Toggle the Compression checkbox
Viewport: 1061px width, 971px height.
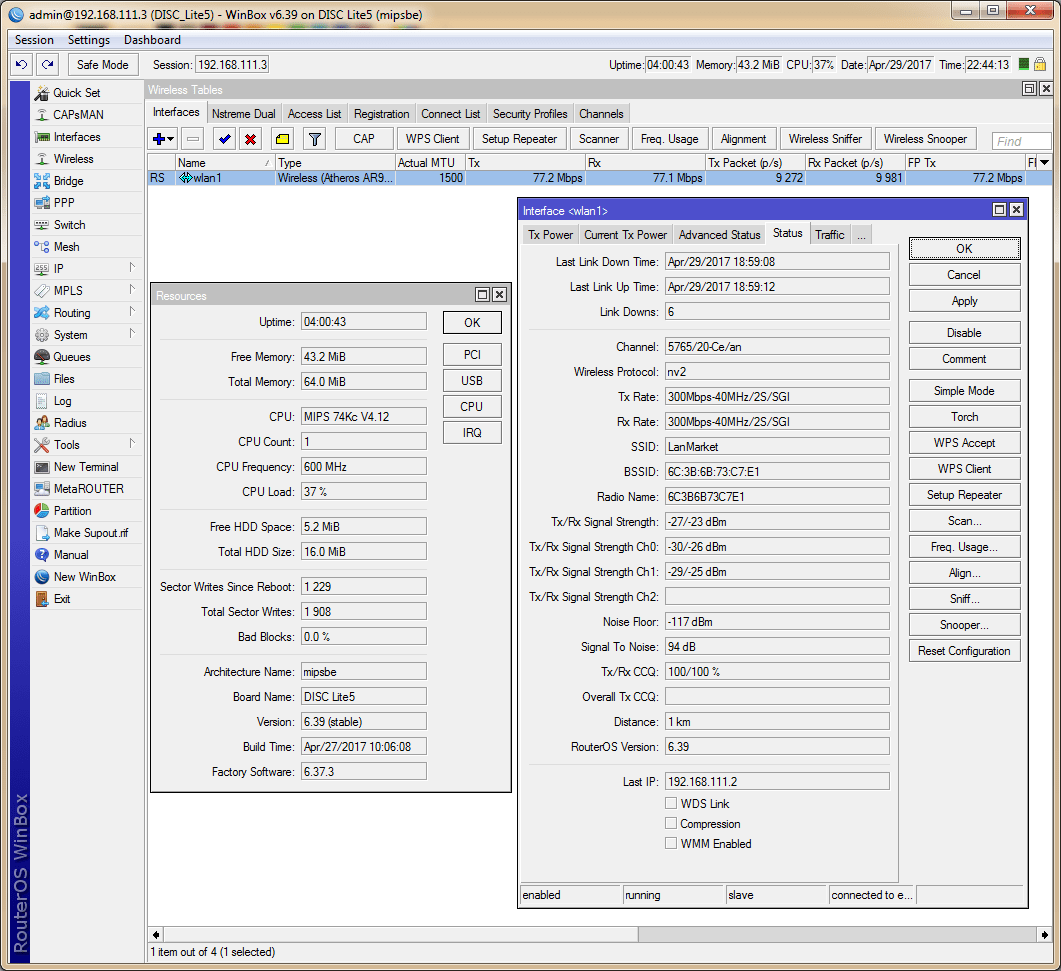pos(671,824)
